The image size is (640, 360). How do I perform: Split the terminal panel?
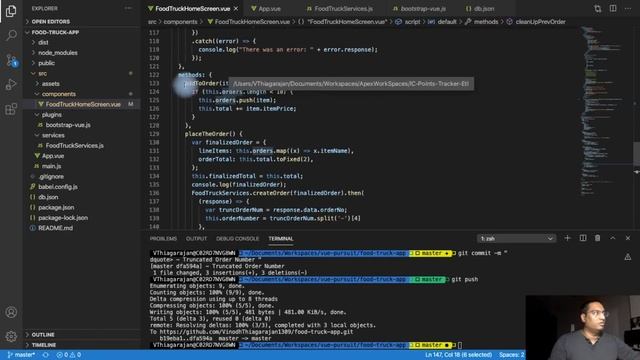pos(583,238)
